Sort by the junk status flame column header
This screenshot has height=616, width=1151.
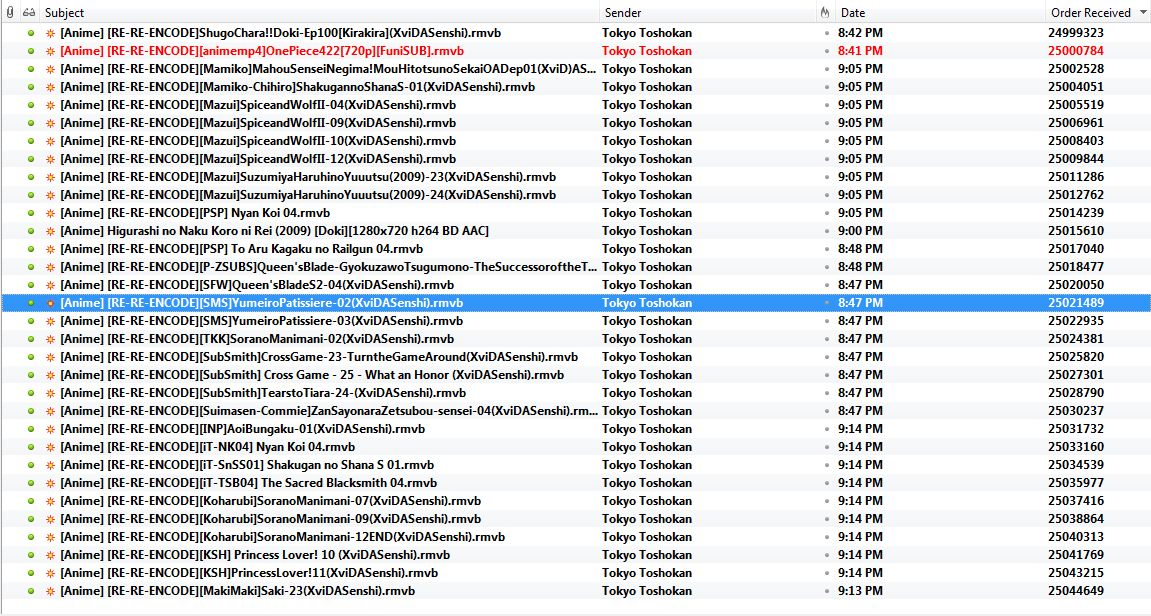pyautogui.click(x=825, y=12)
